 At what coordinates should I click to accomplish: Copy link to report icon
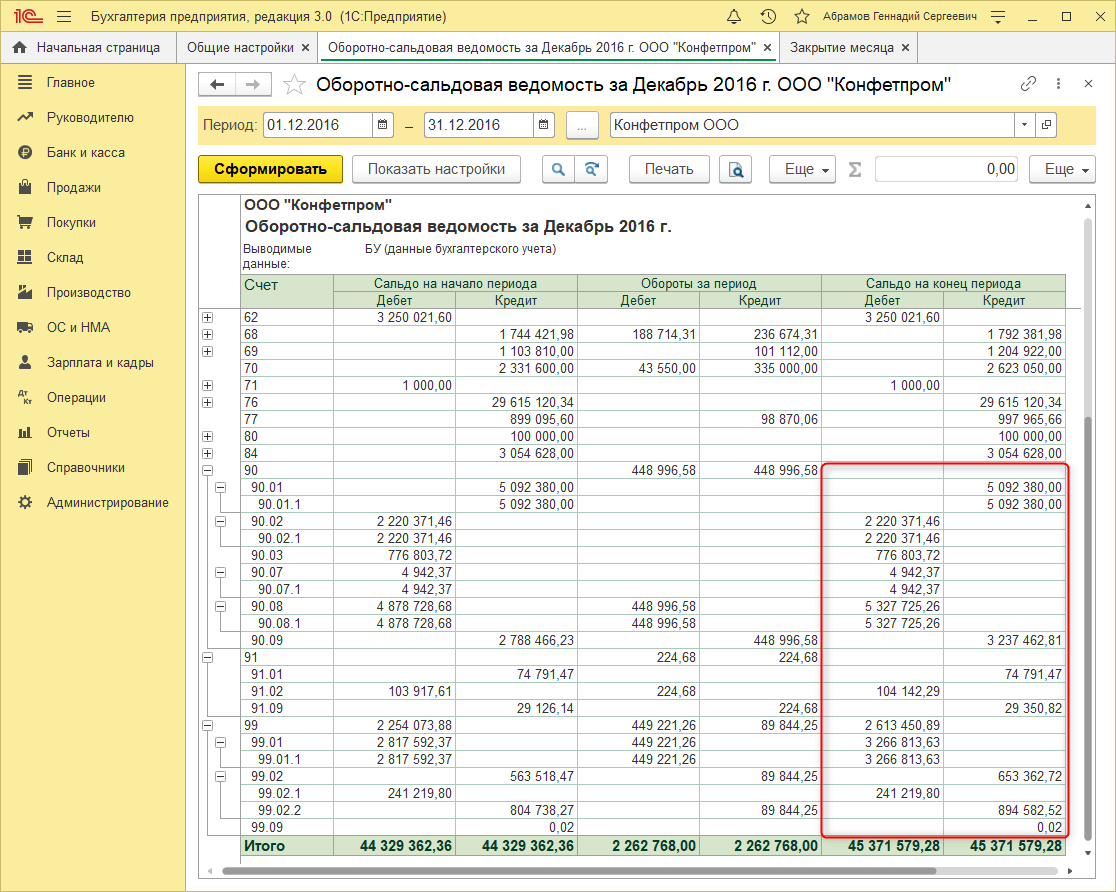[1028, 84]
